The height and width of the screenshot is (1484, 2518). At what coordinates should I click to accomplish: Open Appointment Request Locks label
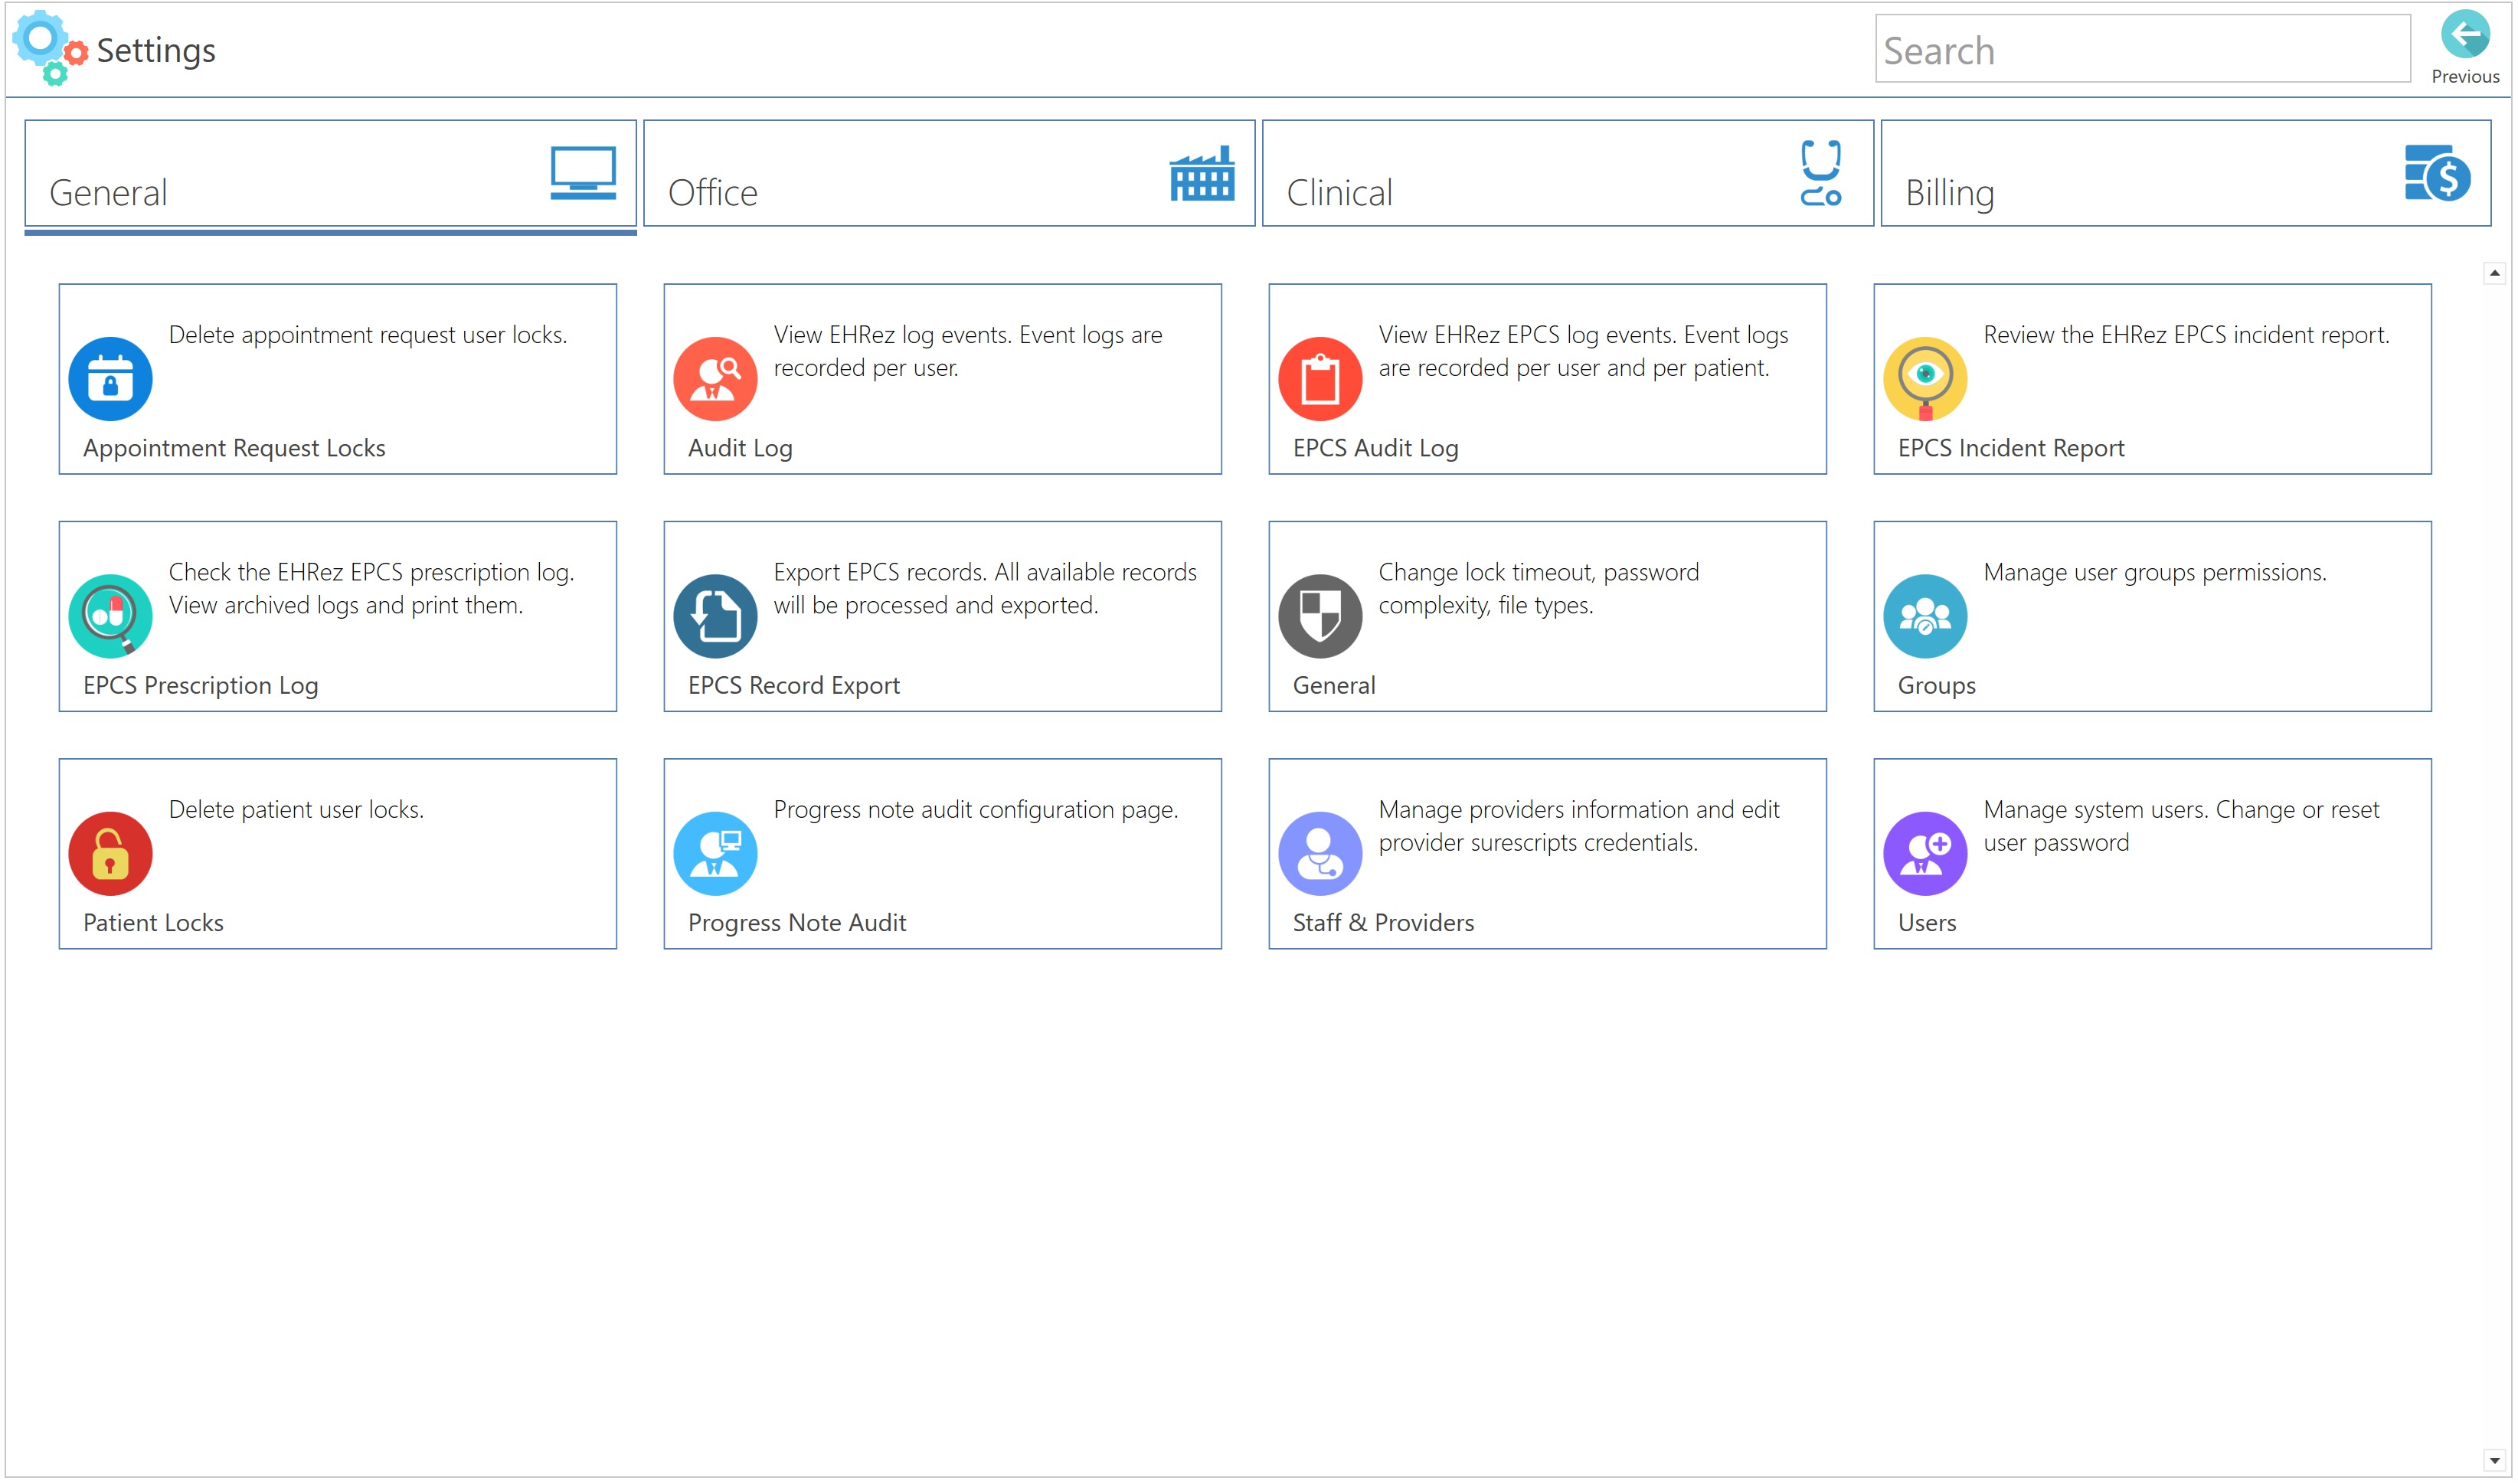click(234, 448)
